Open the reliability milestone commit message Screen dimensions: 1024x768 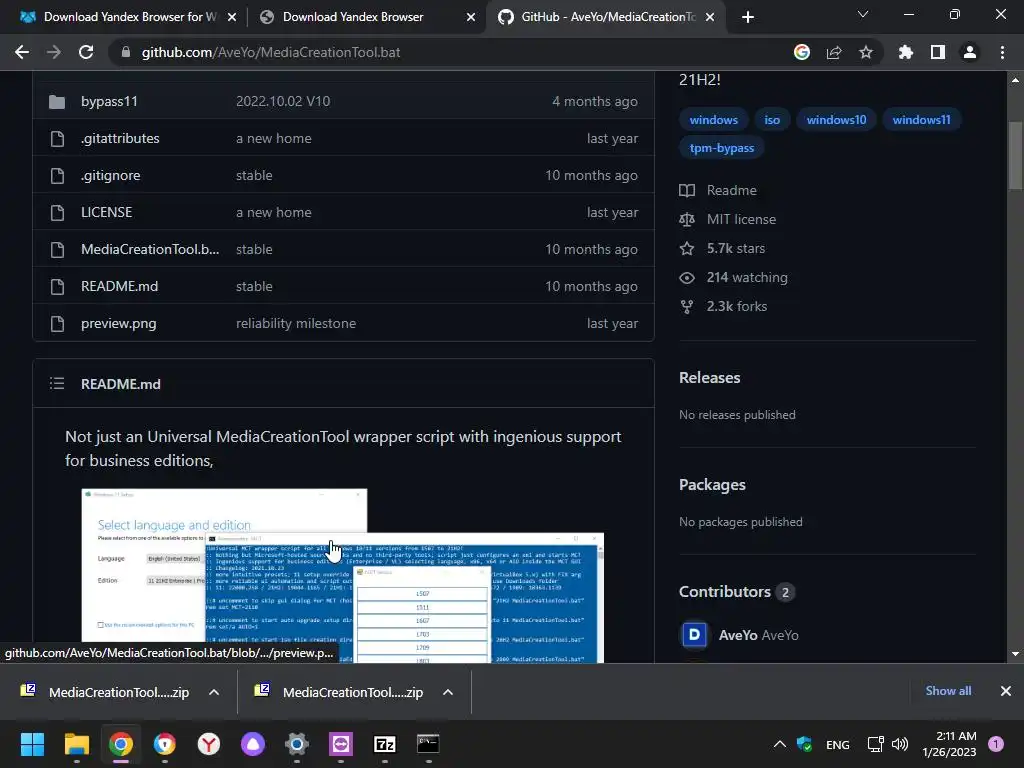[x=296, y=323]
